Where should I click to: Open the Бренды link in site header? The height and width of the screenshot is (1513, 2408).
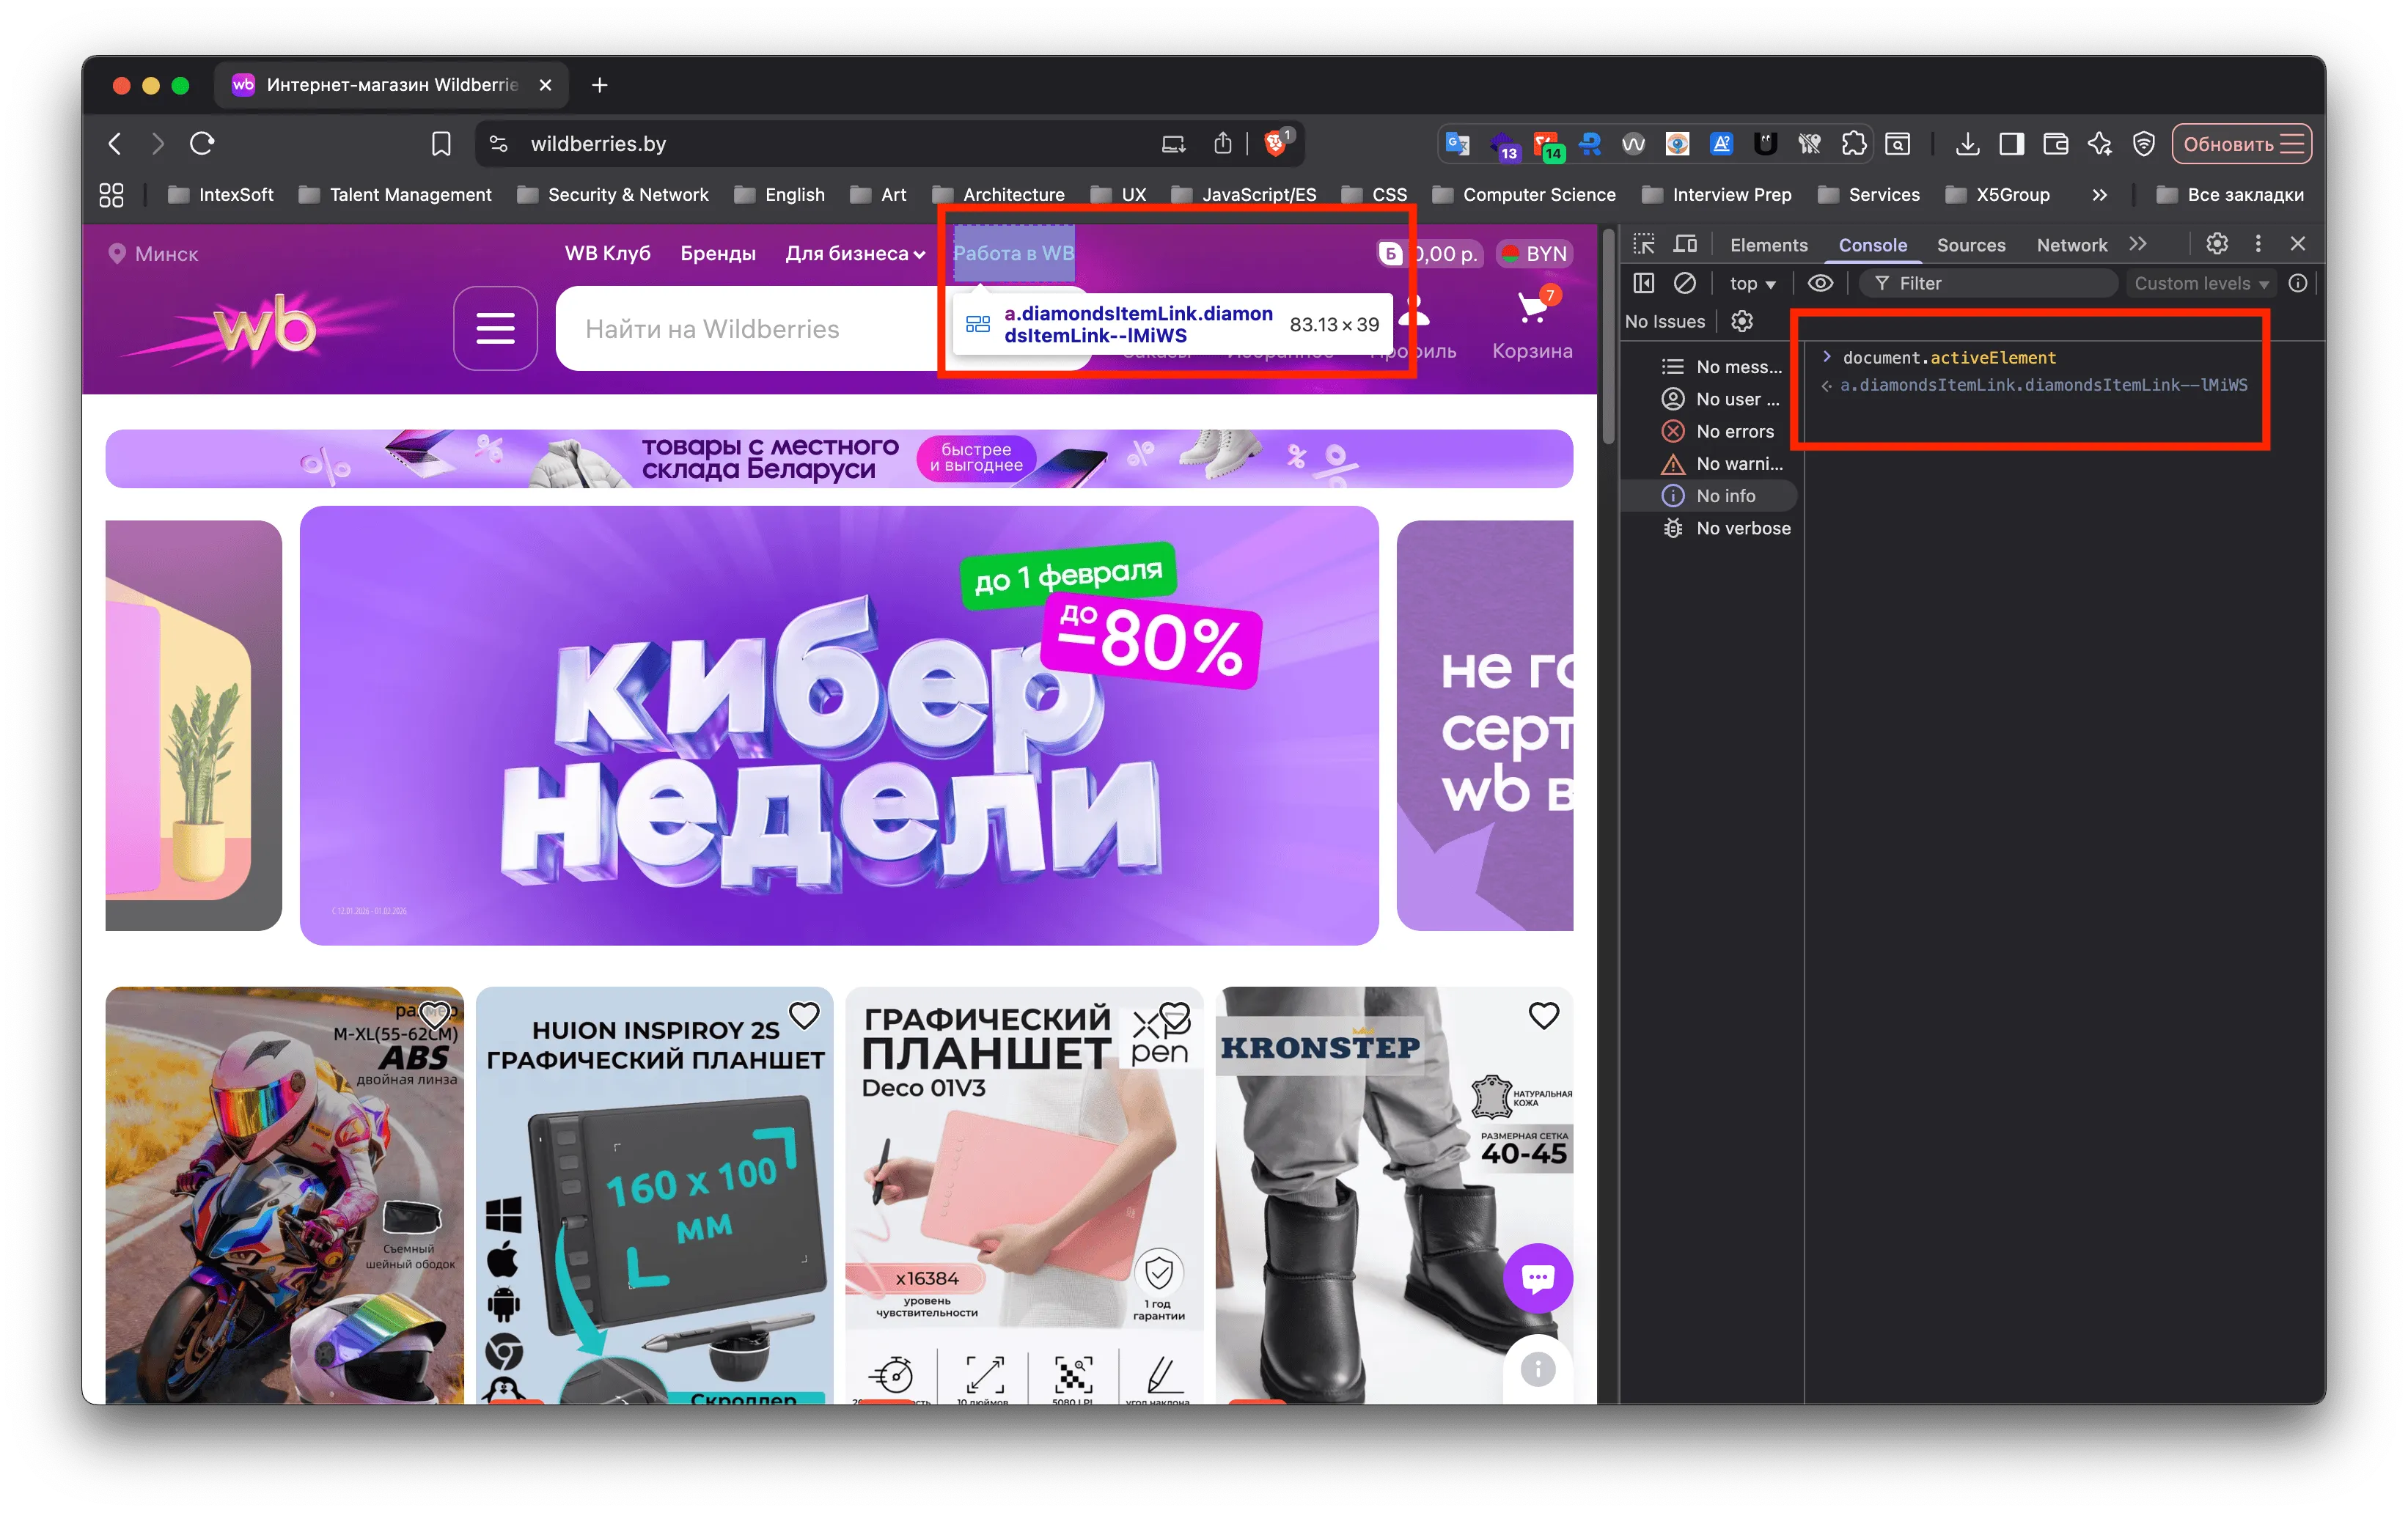click(718, 253)
